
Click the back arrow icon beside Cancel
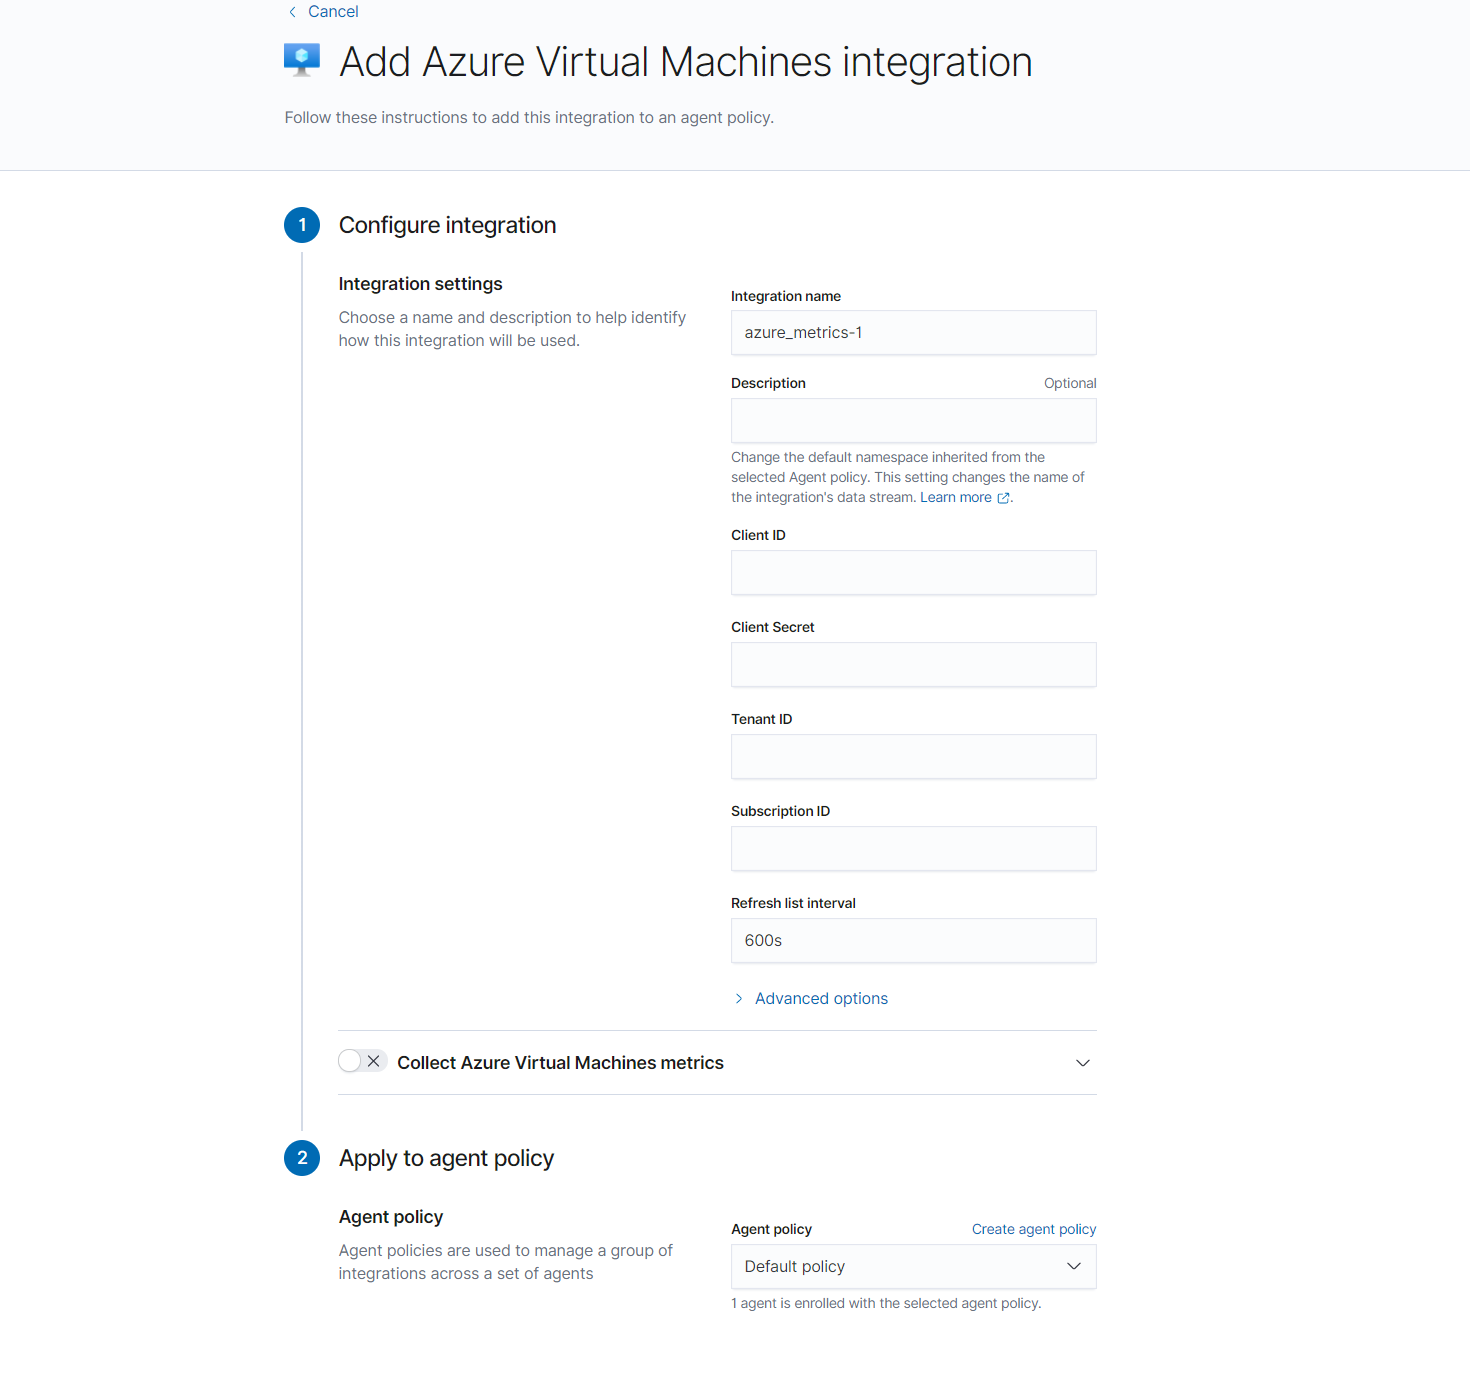click(292, 12)
